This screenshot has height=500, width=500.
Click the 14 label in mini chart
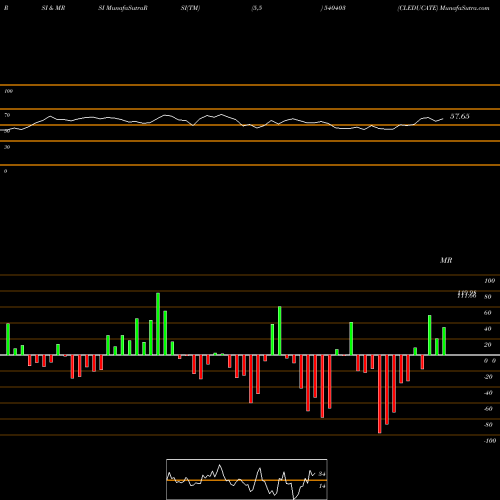point(322,486)
